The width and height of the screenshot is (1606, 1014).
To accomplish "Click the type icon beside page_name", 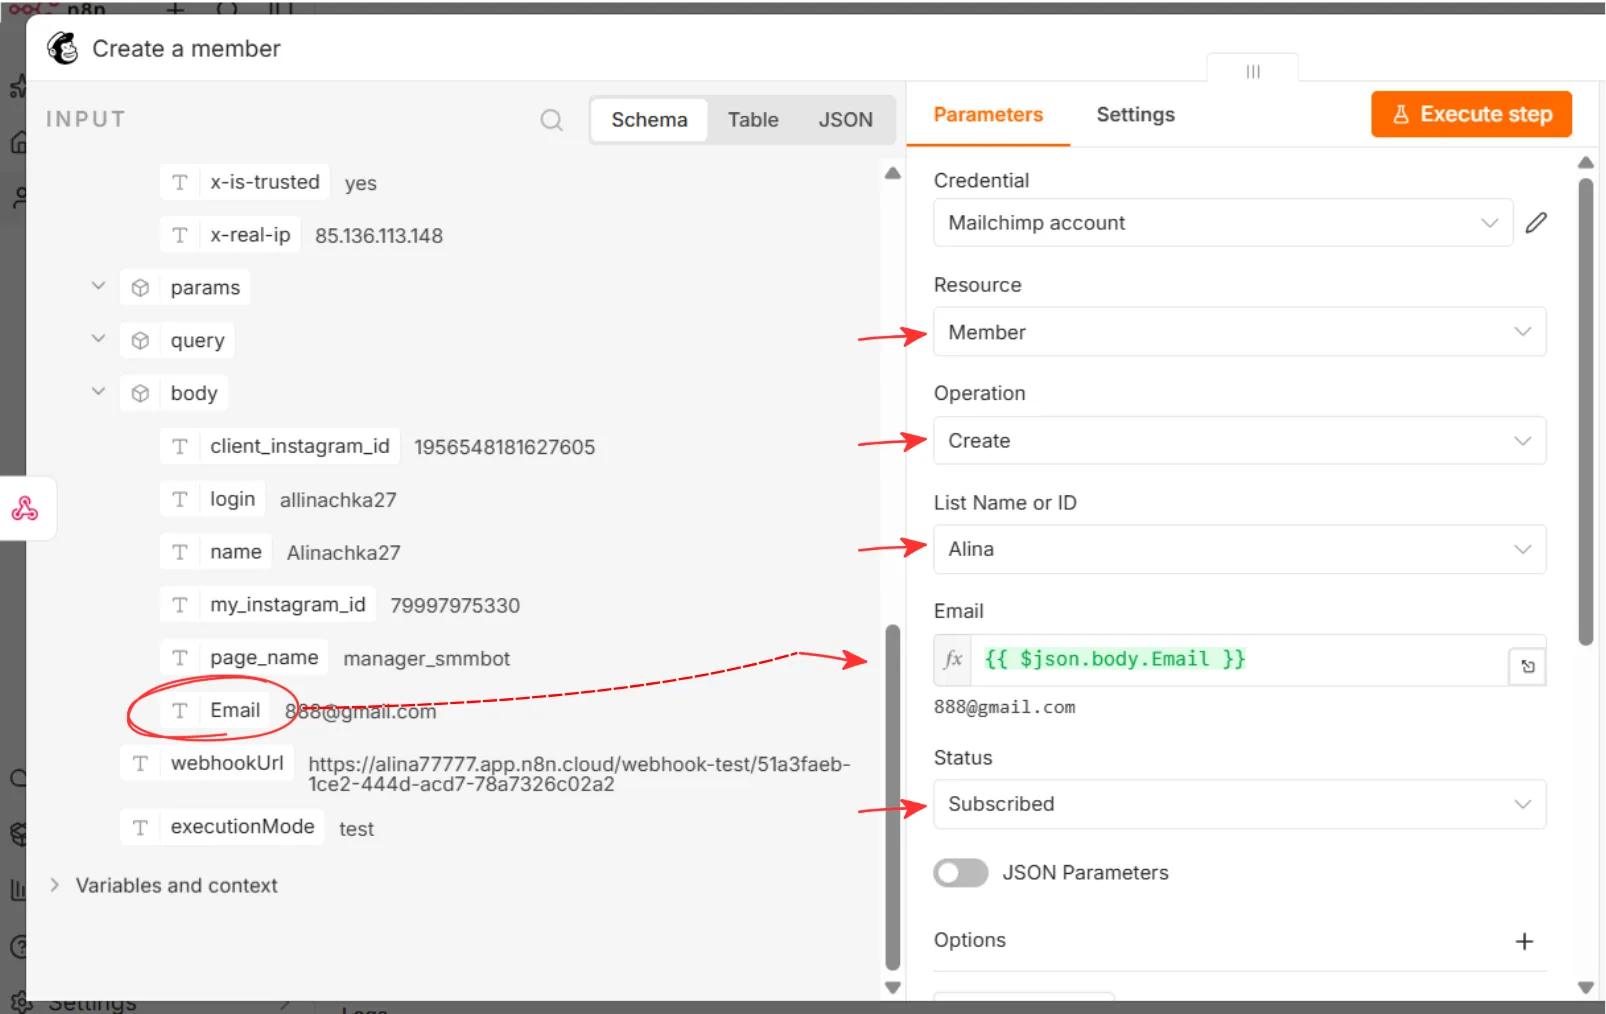I will coord(180,658).
